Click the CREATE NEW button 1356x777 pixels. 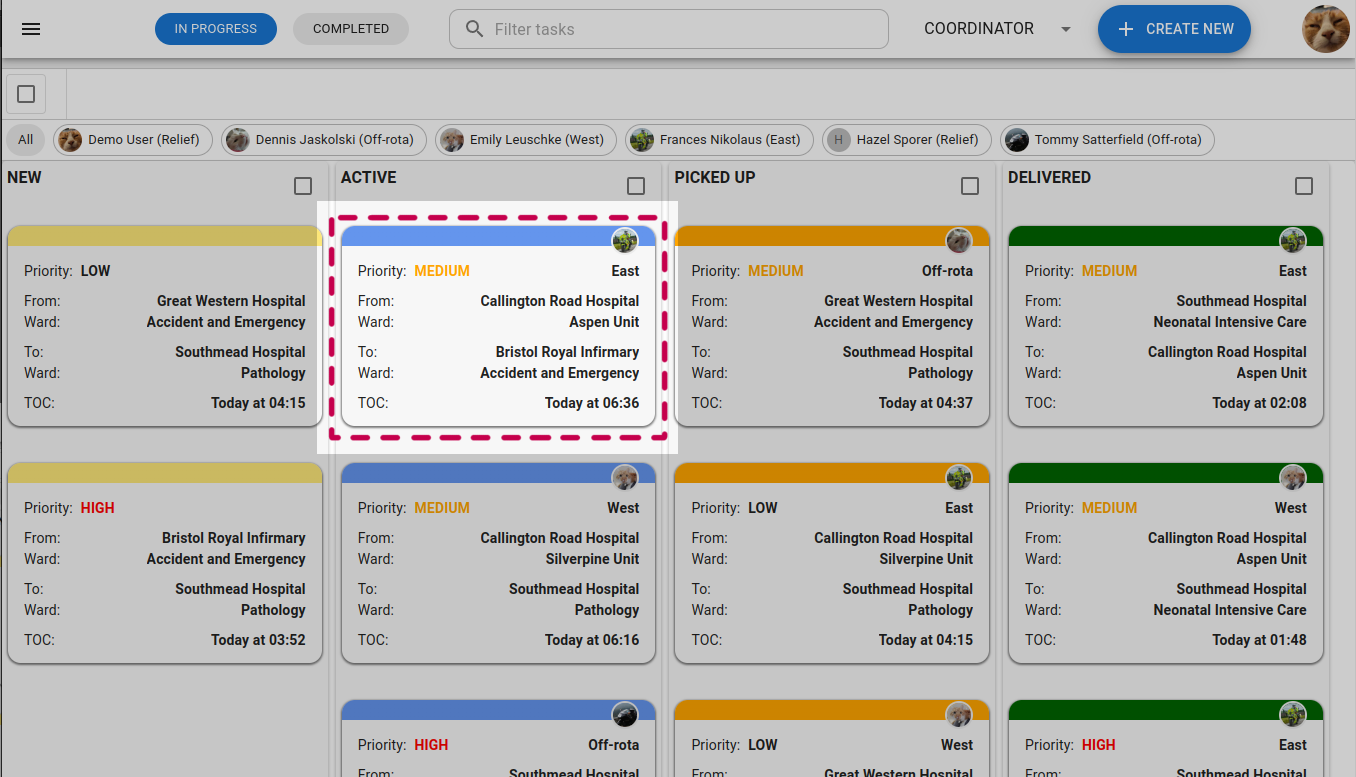click(1174, 28)
